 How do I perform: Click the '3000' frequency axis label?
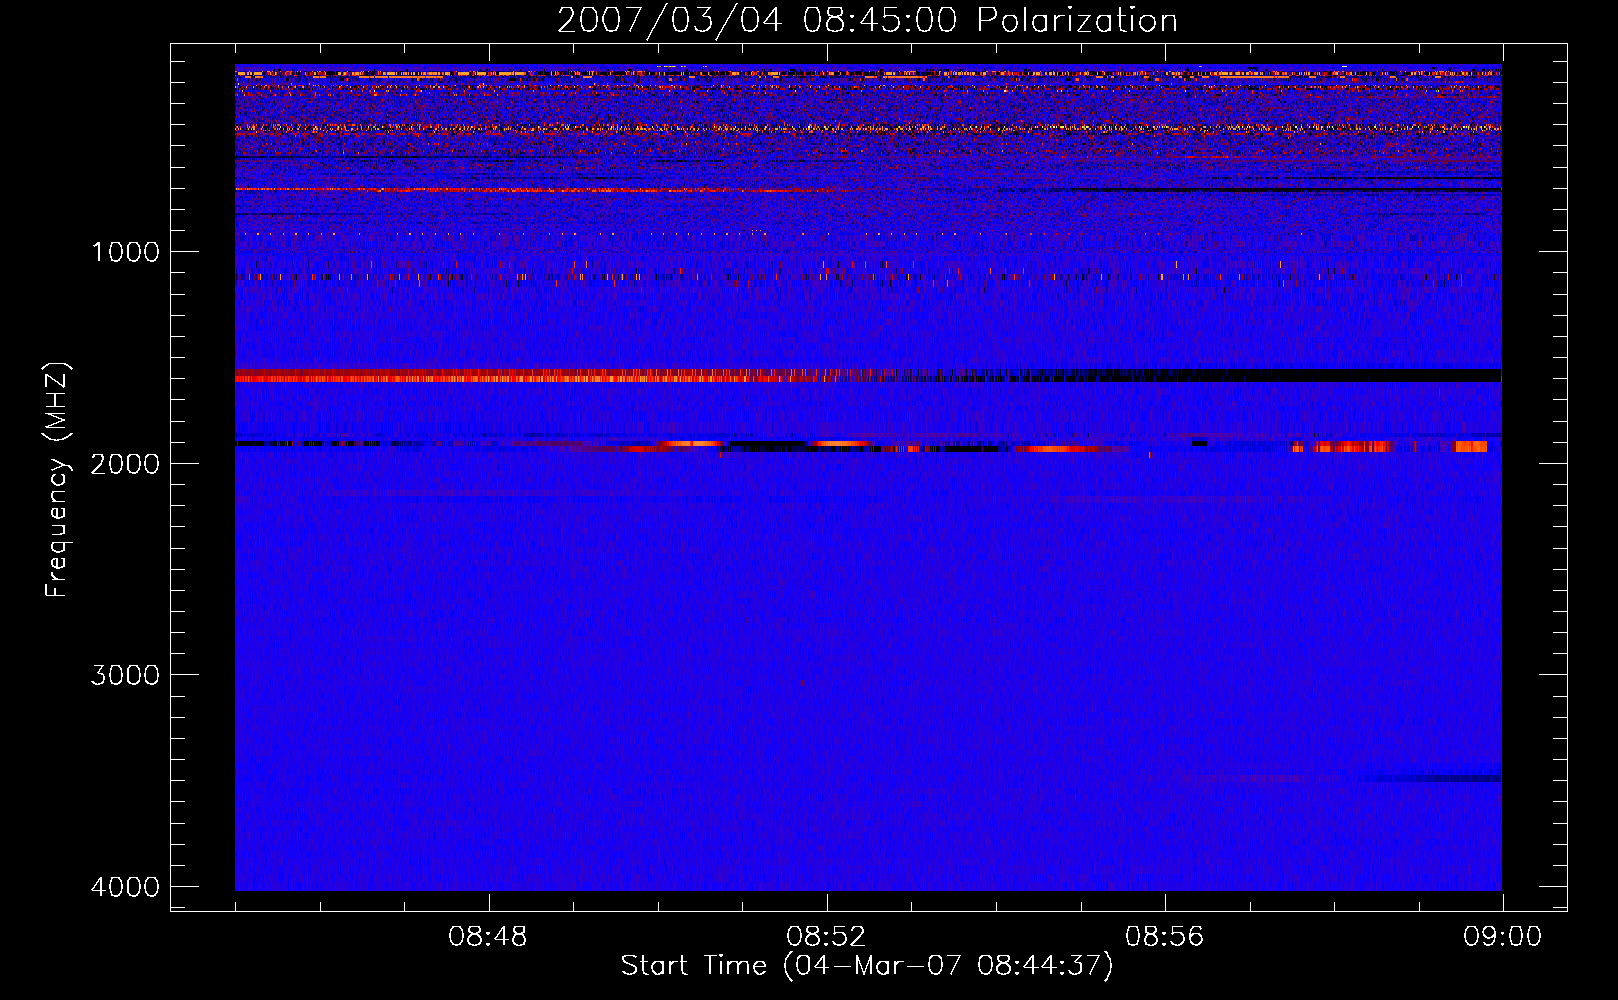[125, 675]
